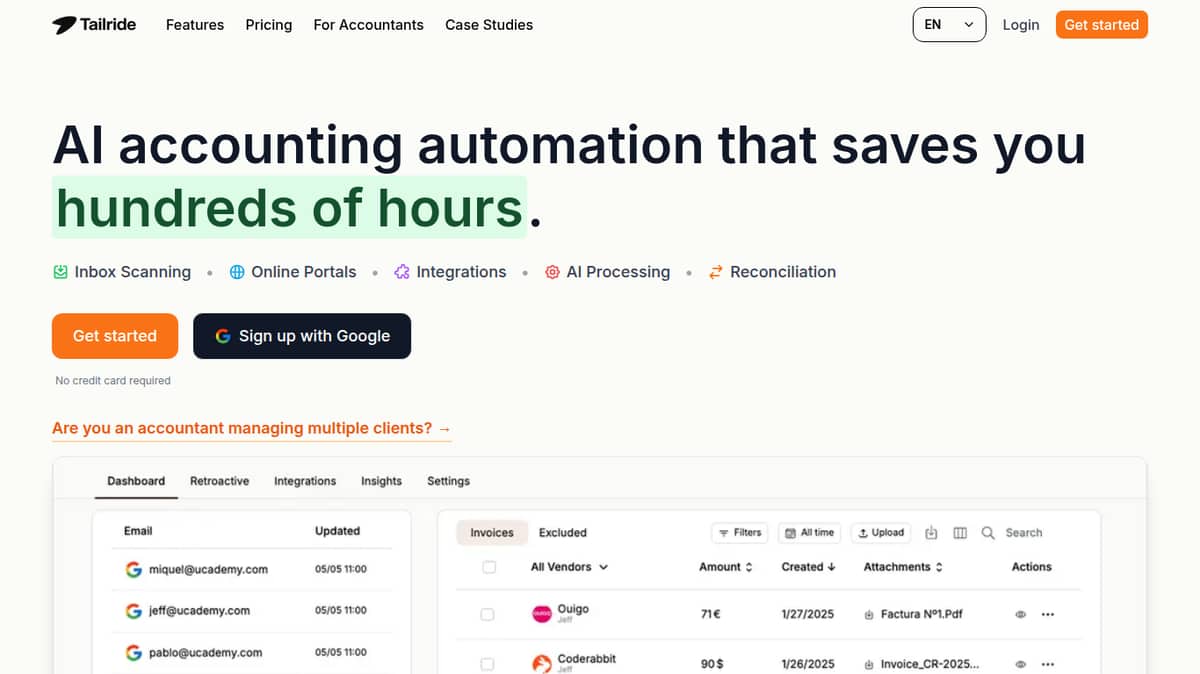The height and width of the screenshot is (674, 1200).
Task: Click the Google icon beside pablo@ucademy.com
Action: 133,652
